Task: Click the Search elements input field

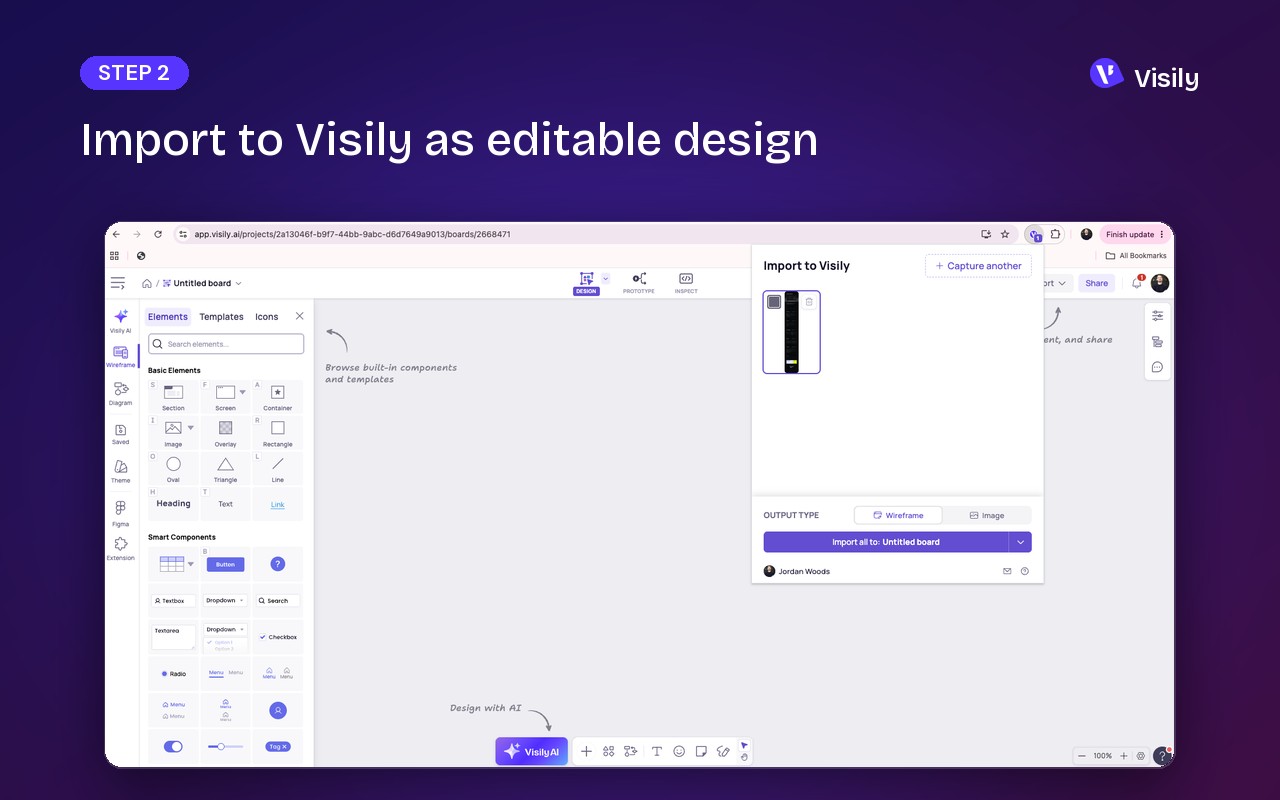Action: coord(226,344)
